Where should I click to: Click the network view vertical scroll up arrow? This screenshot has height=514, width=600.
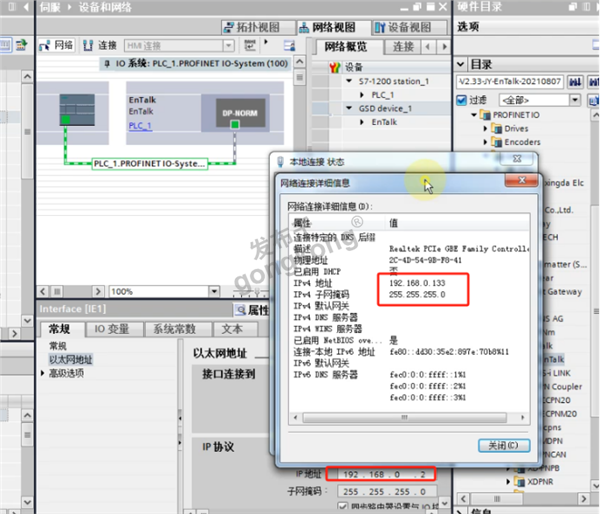[300, 62]
